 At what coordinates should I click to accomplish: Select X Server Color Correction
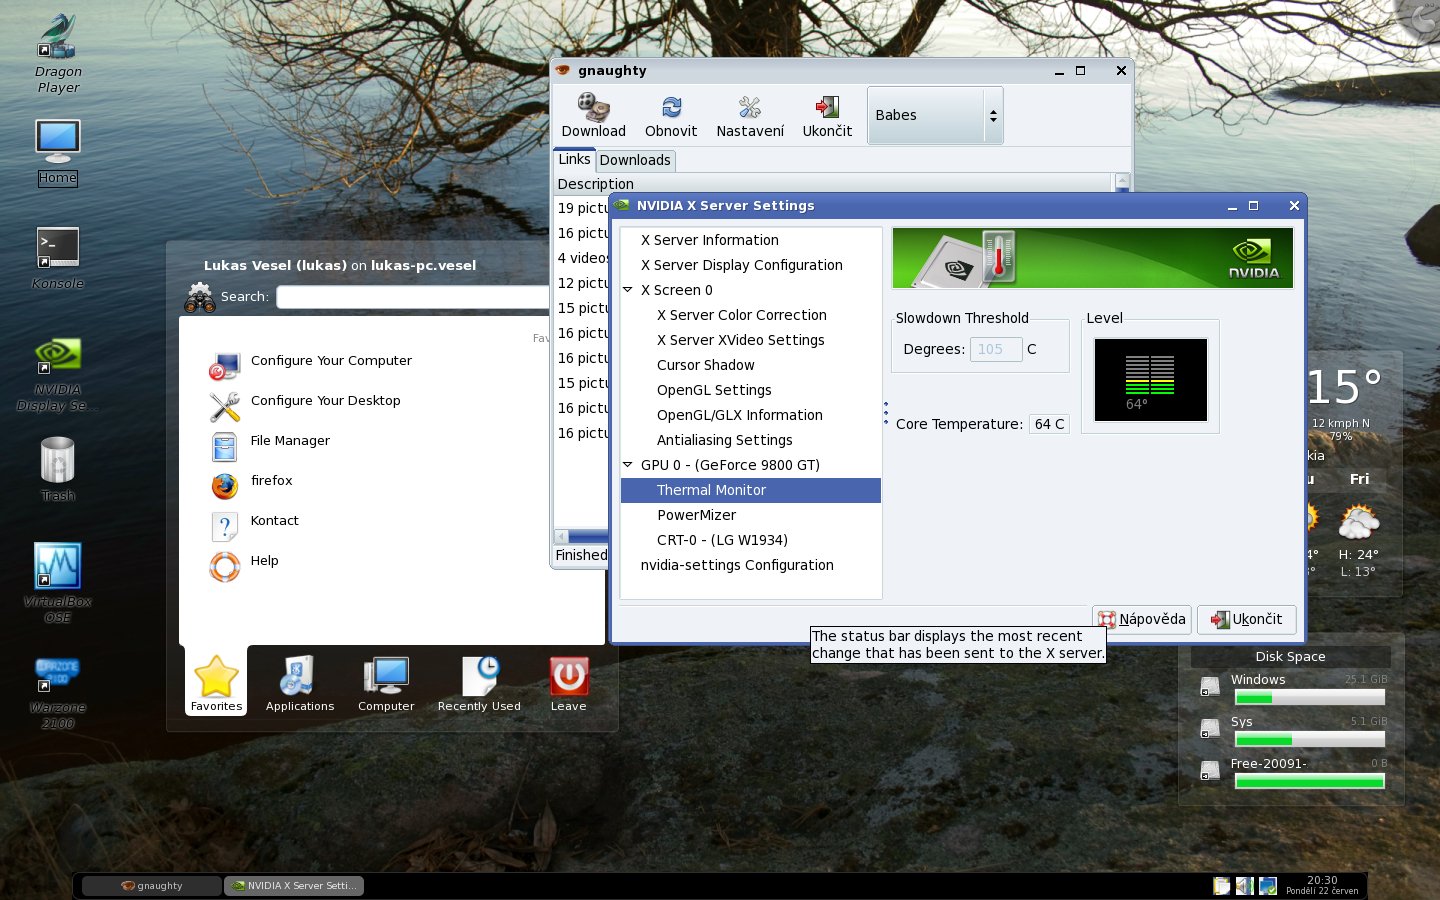(x=742, y=315)
